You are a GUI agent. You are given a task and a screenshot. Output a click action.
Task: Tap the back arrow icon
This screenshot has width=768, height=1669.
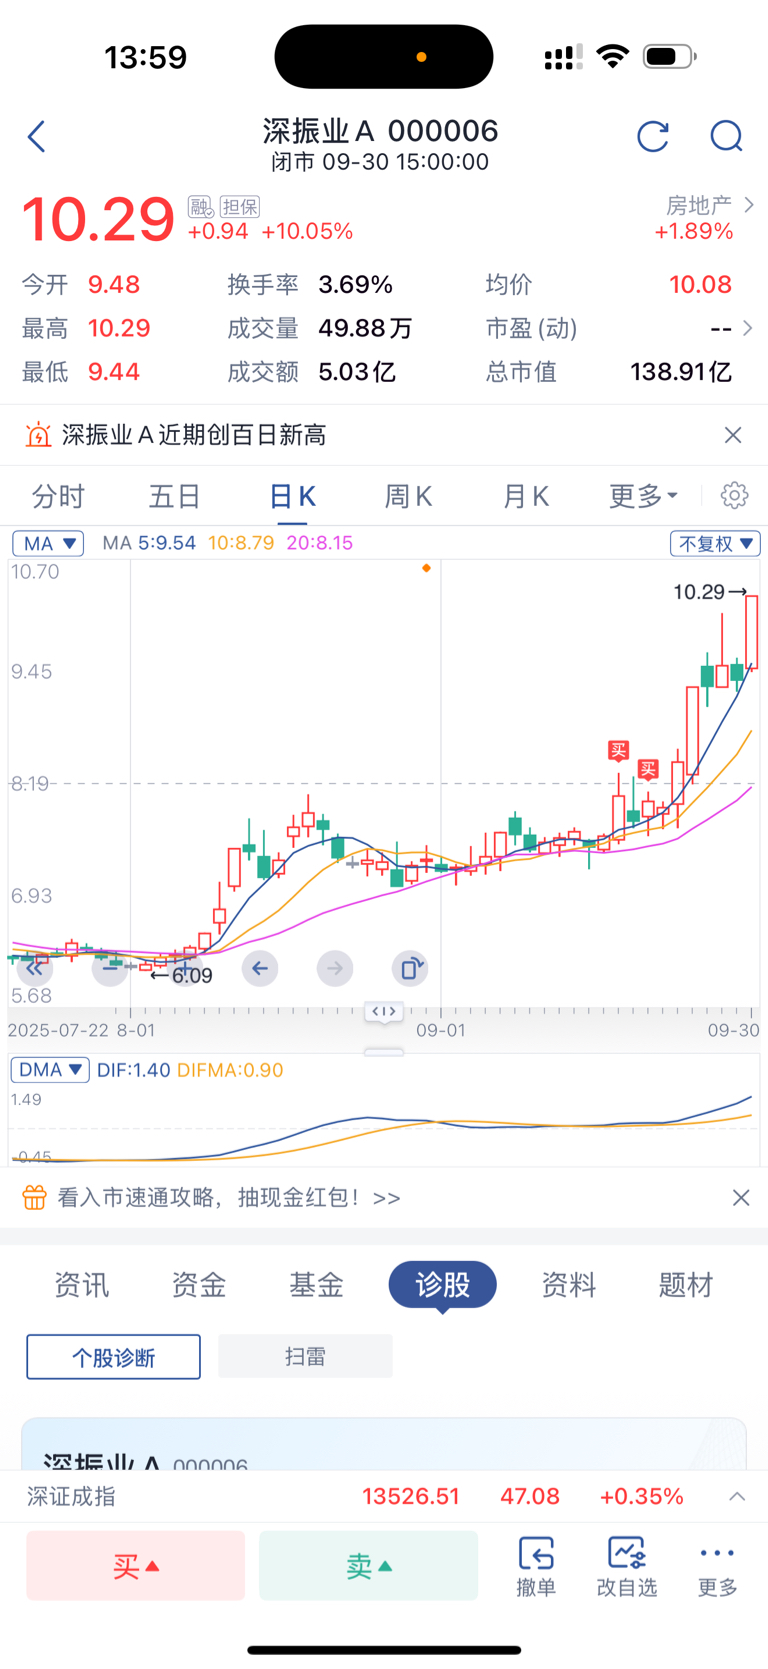(37, 136)
